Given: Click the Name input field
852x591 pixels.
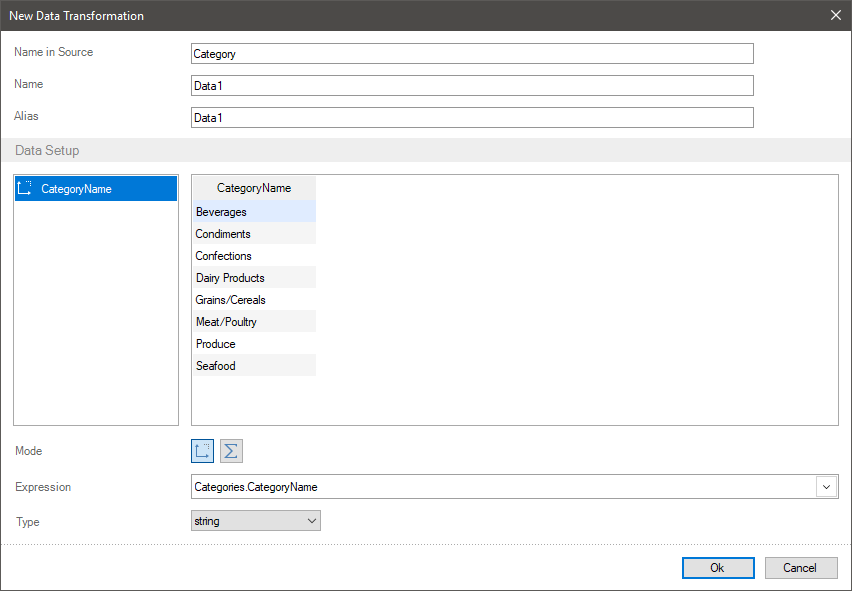Looking at the screenshot, I should pyautogui.click(x=471, y=86).
